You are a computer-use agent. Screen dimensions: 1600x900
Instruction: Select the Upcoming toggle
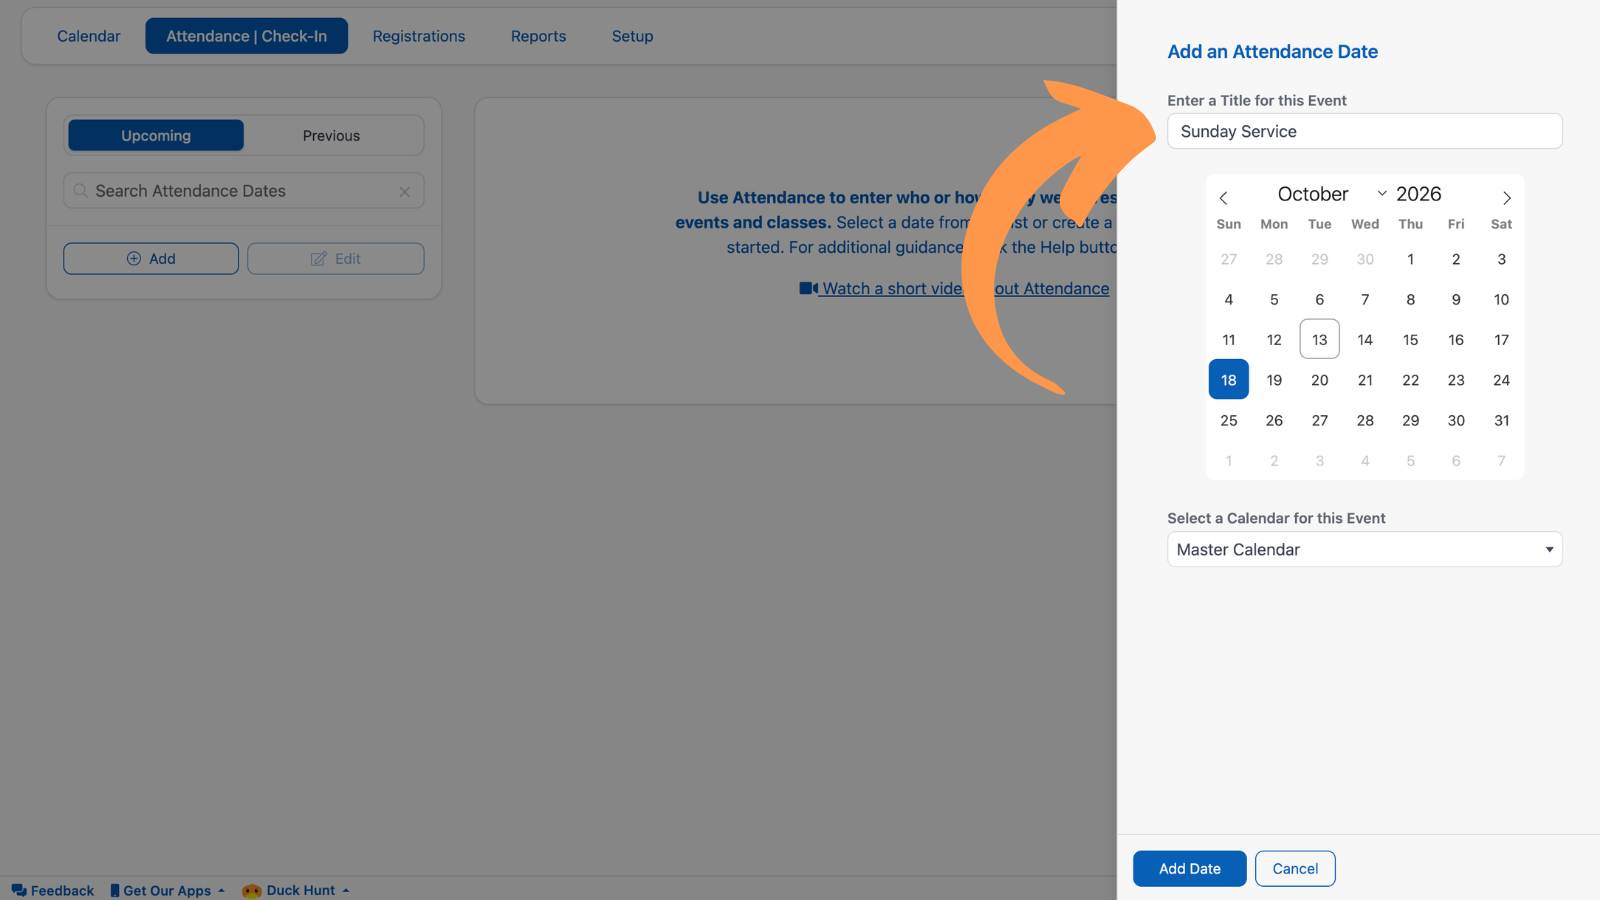[x=156, y=136]
